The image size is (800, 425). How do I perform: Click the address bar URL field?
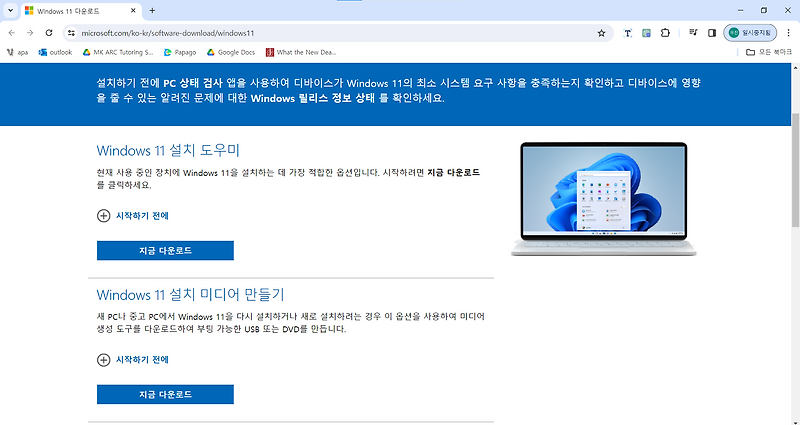point(337,33)
